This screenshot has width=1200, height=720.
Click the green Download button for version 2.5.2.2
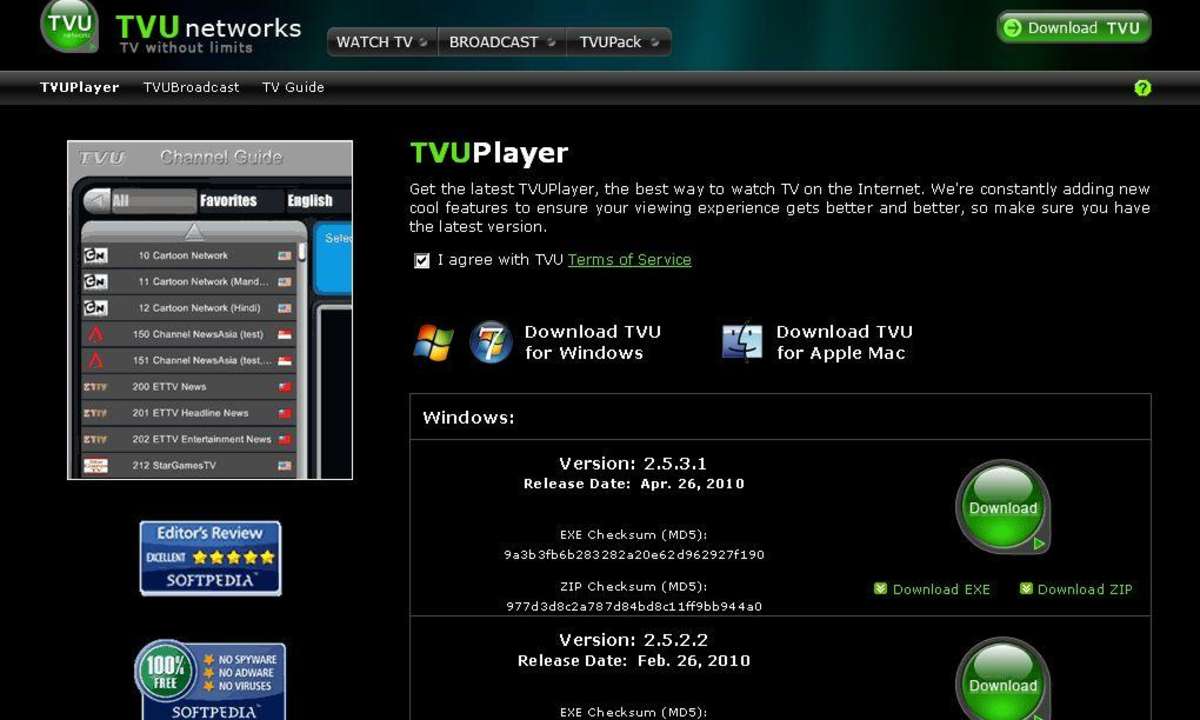click(1003, 679)
